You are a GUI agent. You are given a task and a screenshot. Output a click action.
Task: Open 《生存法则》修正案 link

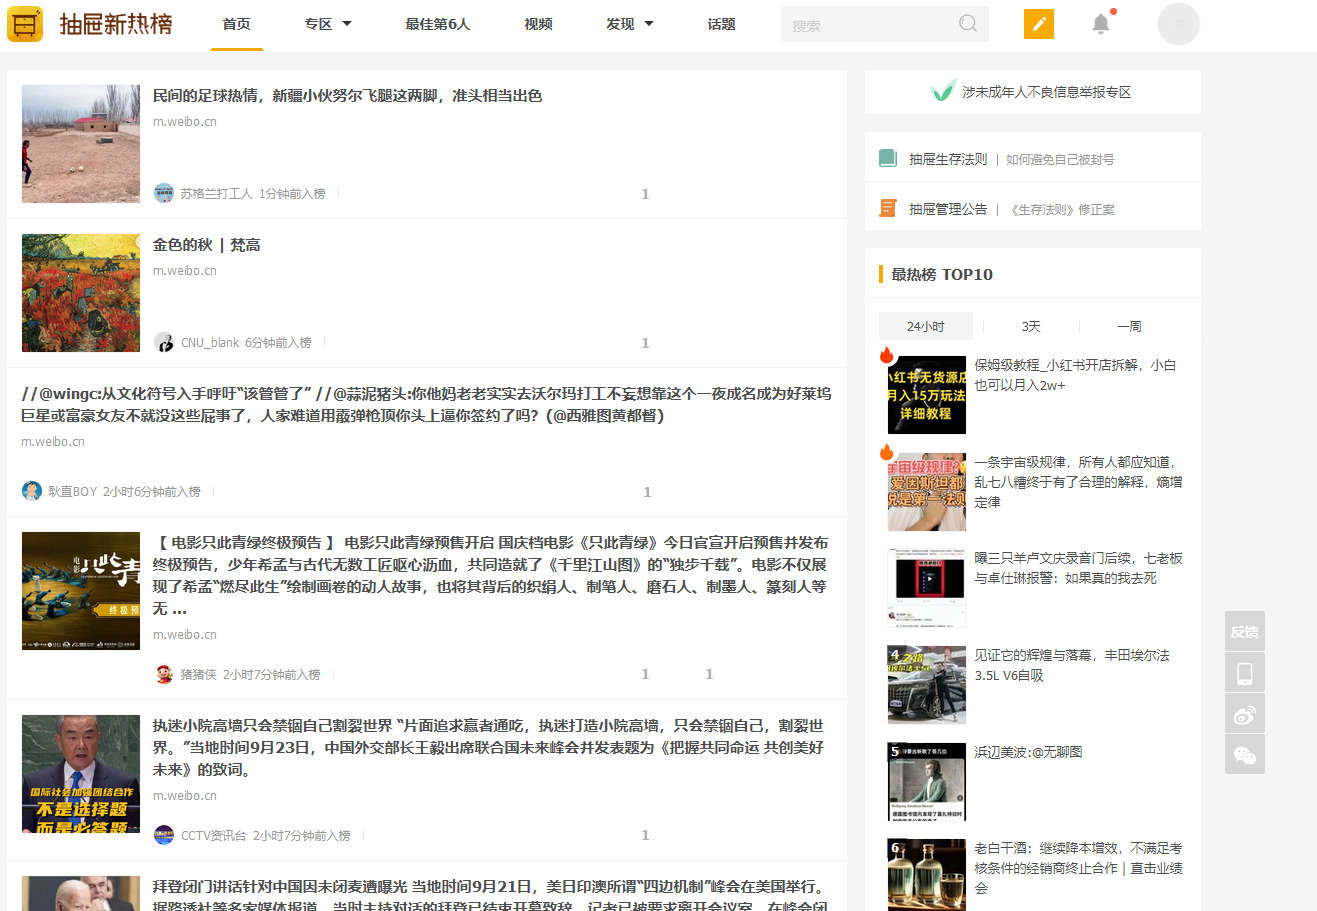[1060, 209]
